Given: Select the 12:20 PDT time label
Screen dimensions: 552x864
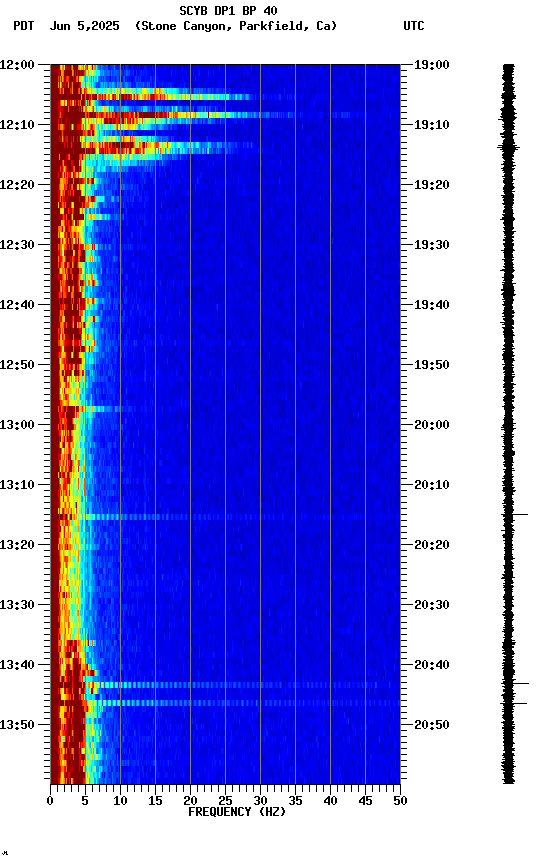Looking at the screenshot, I should point(17,185).
